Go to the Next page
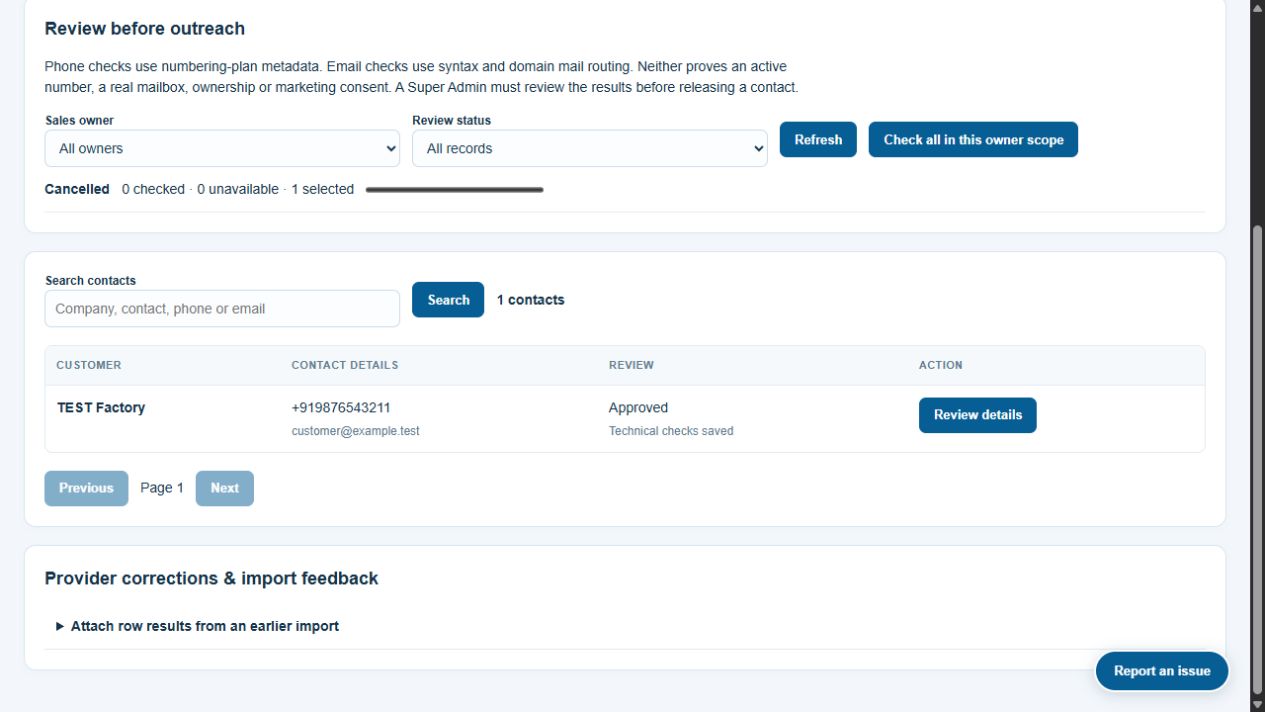The width and height of the screenshot is (1265, 712). point(225,488)
